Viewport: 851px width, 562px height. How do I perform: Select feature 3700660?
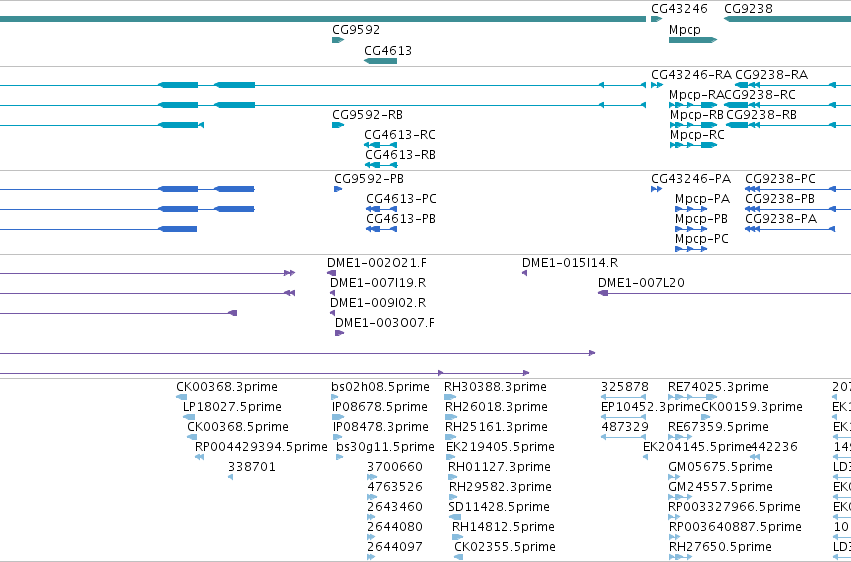tap(395, 468)
